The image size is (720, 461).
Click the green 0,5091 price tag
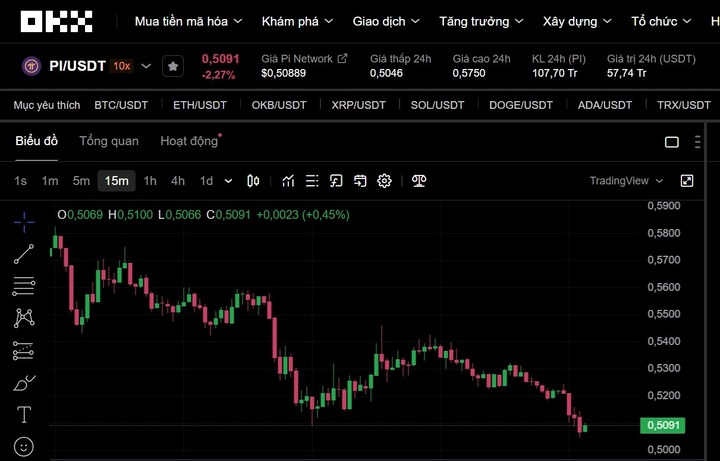663,425
